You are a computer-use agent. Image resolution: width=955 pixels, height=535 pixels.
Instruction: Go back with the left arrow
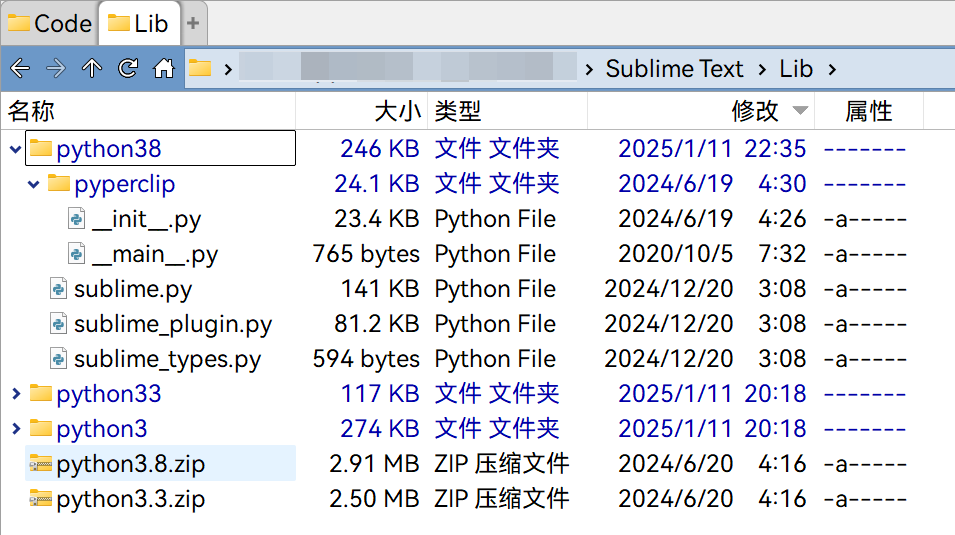pos(20,68)
